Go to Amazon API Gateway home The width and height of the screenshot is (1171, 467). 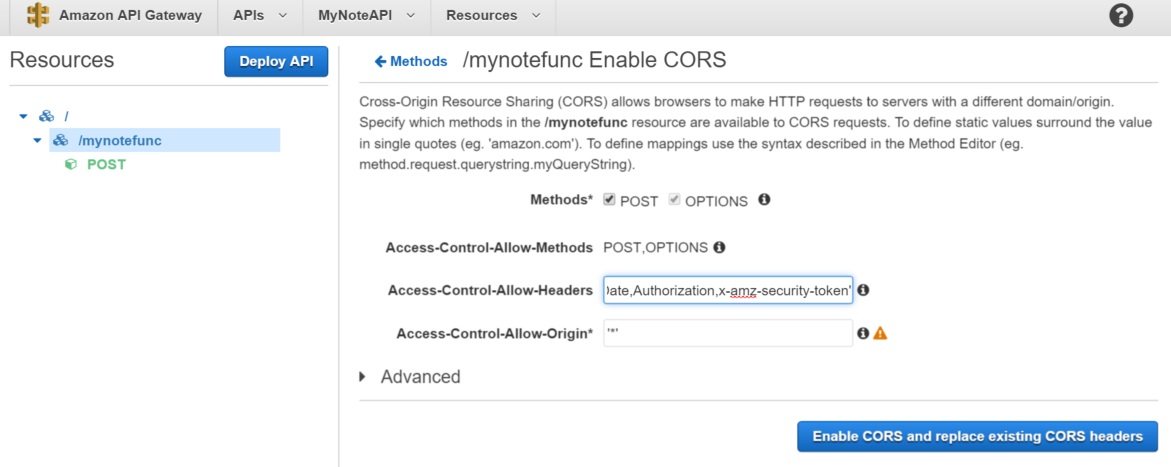point(130,15)
